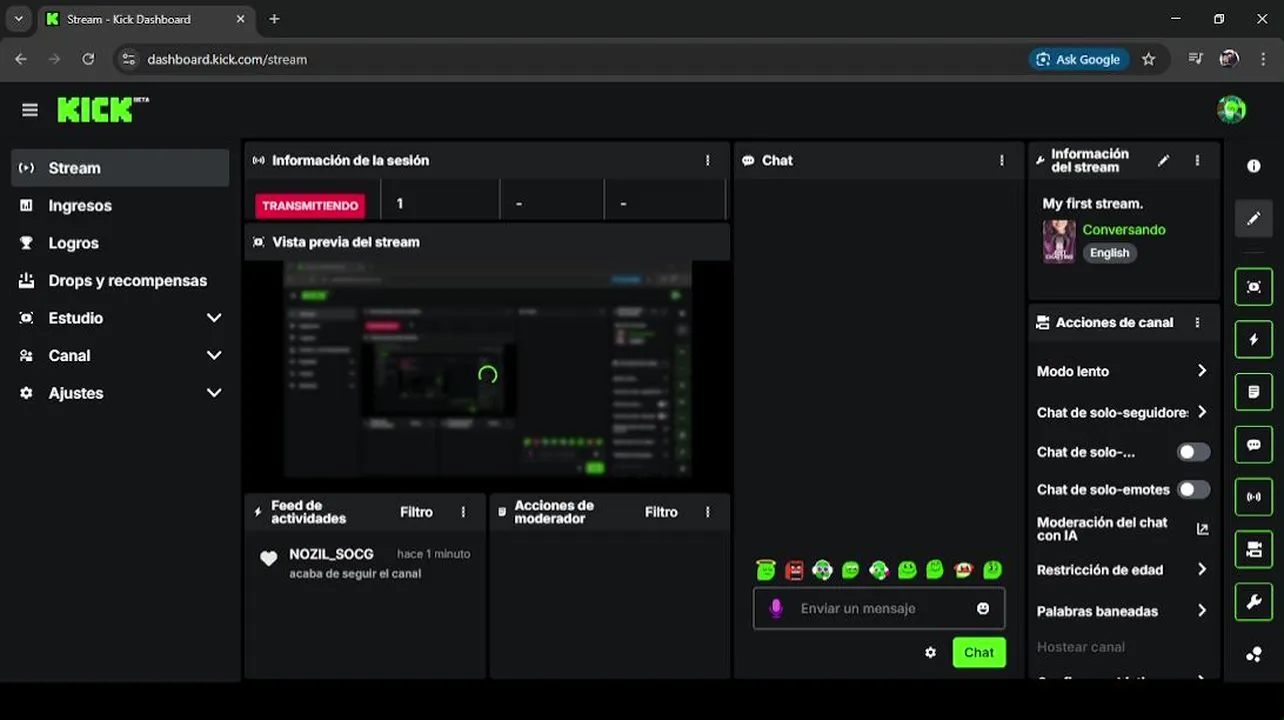Reload the page with browser refresh
The width and height of the screenshot is (1284, 720).
click(88, 59)
